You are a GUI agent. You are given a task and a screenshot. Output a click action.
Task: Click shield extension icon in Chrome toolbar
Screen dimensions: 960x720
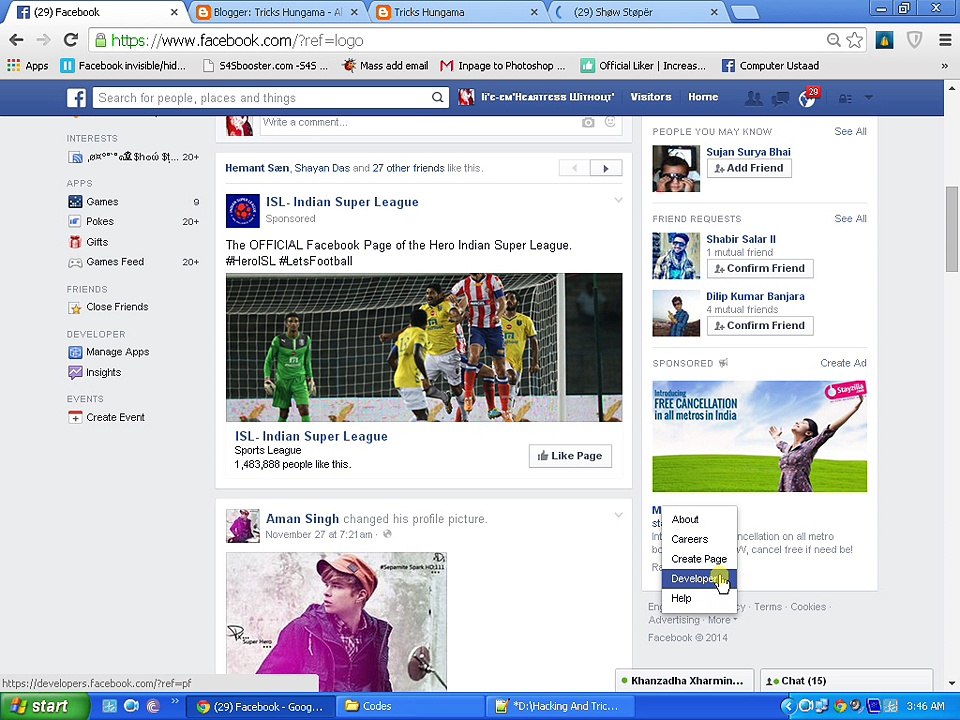915,40
